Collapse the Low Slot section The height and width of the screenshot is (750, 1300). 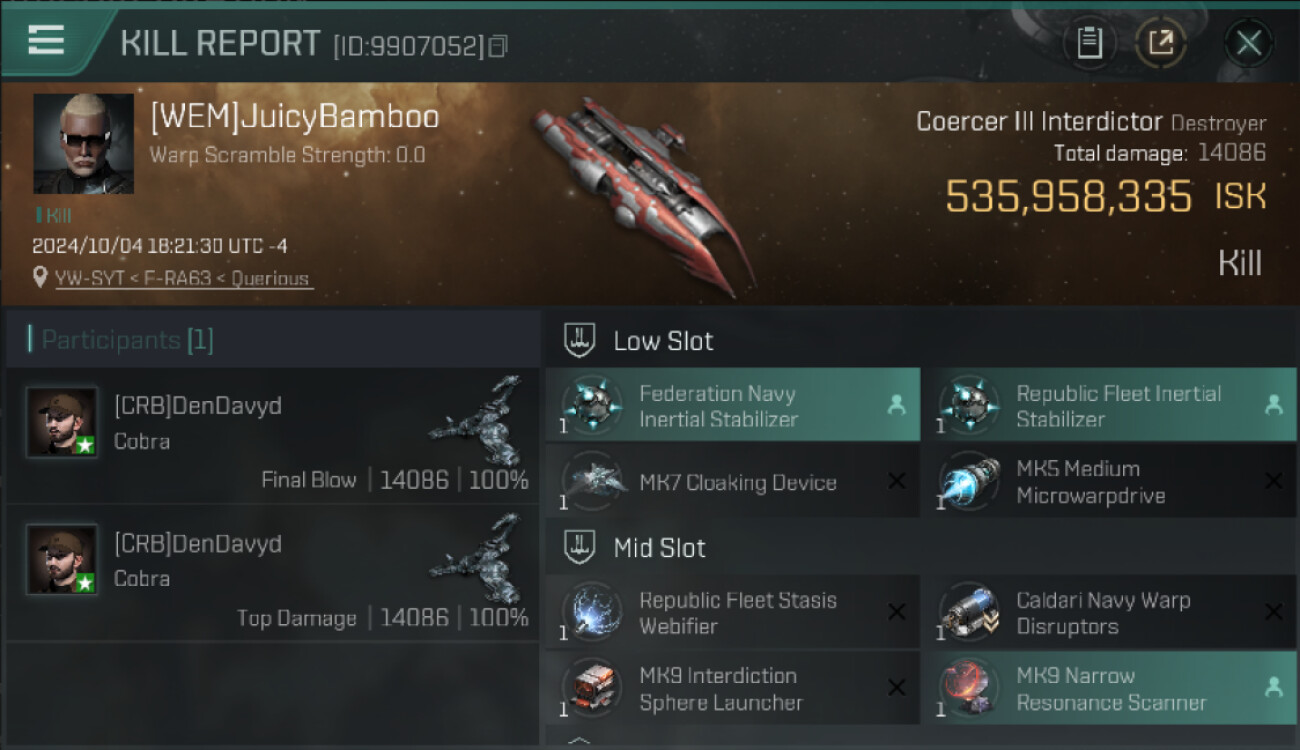pos(581,340)
